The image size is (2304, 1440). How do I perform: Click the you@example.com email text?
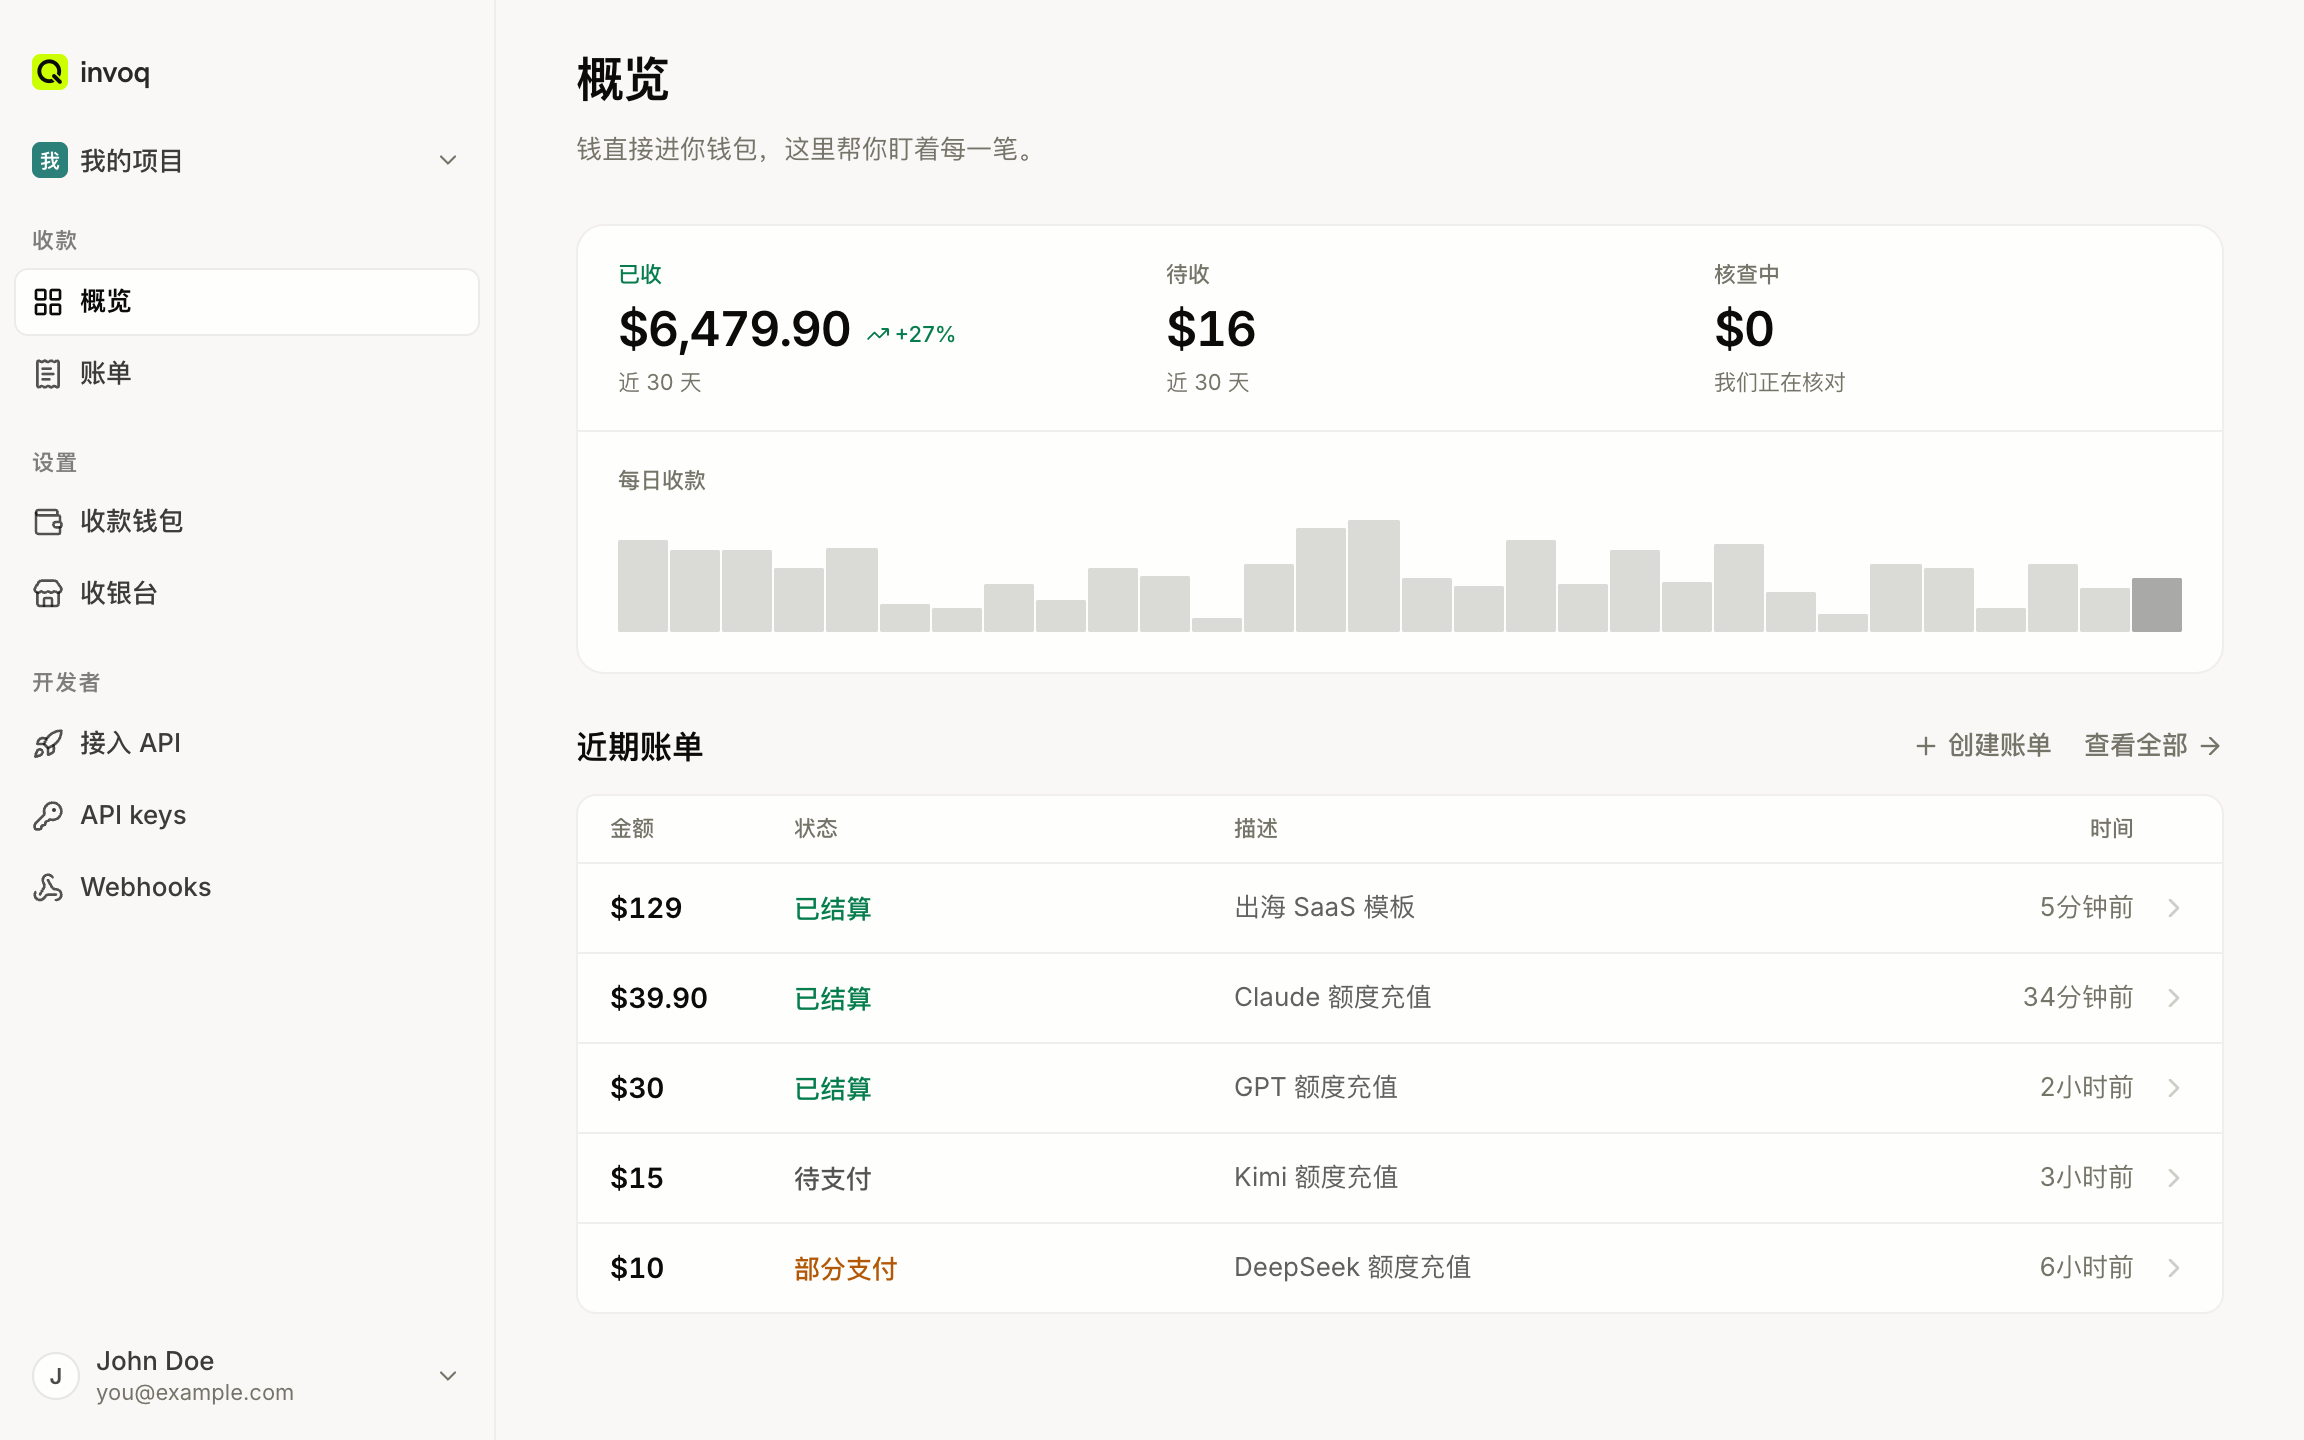click(195, 1392)
